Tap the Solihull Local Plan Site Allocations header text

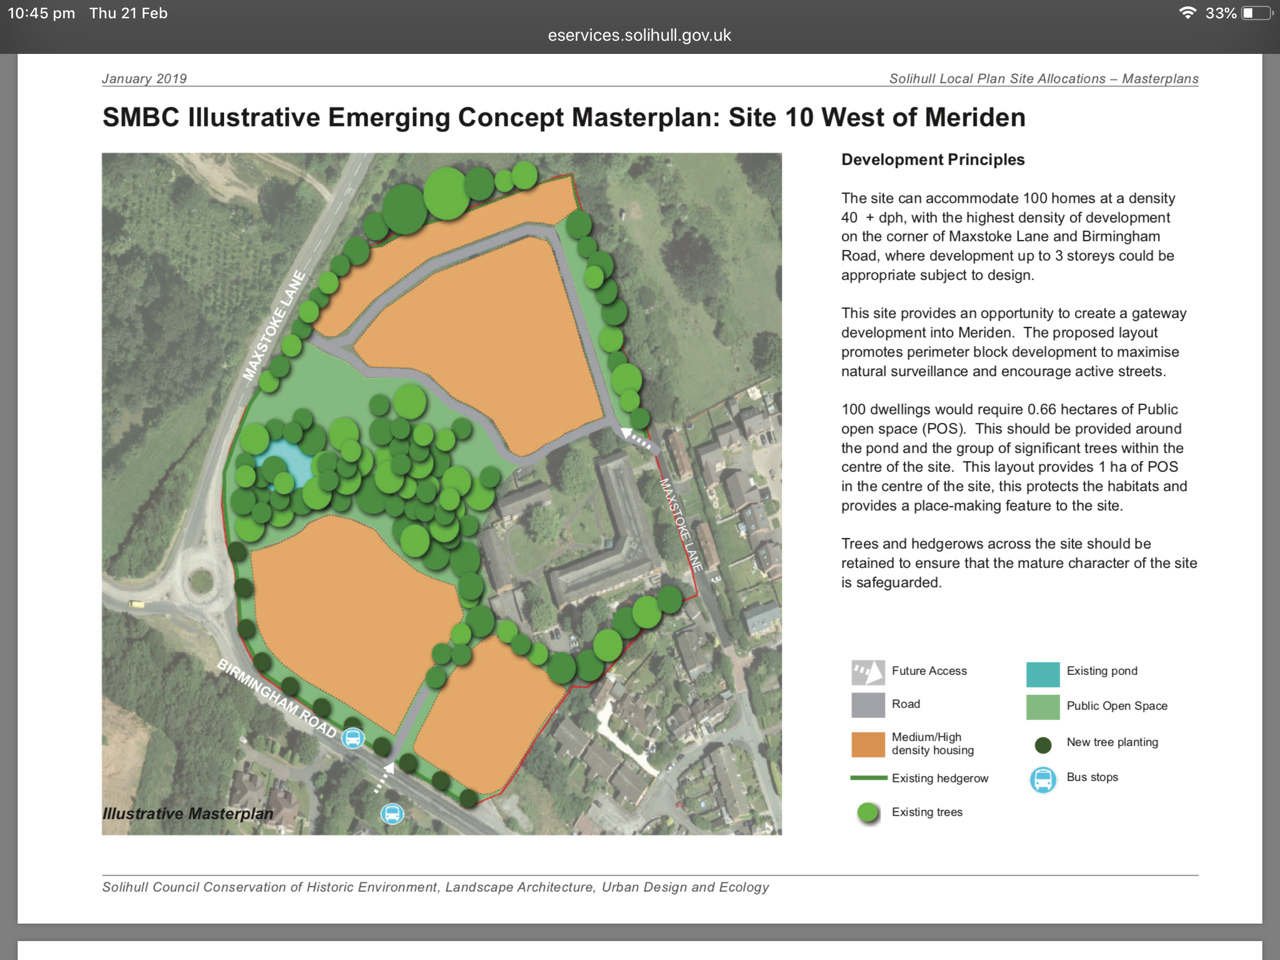tap(1043, 79)
